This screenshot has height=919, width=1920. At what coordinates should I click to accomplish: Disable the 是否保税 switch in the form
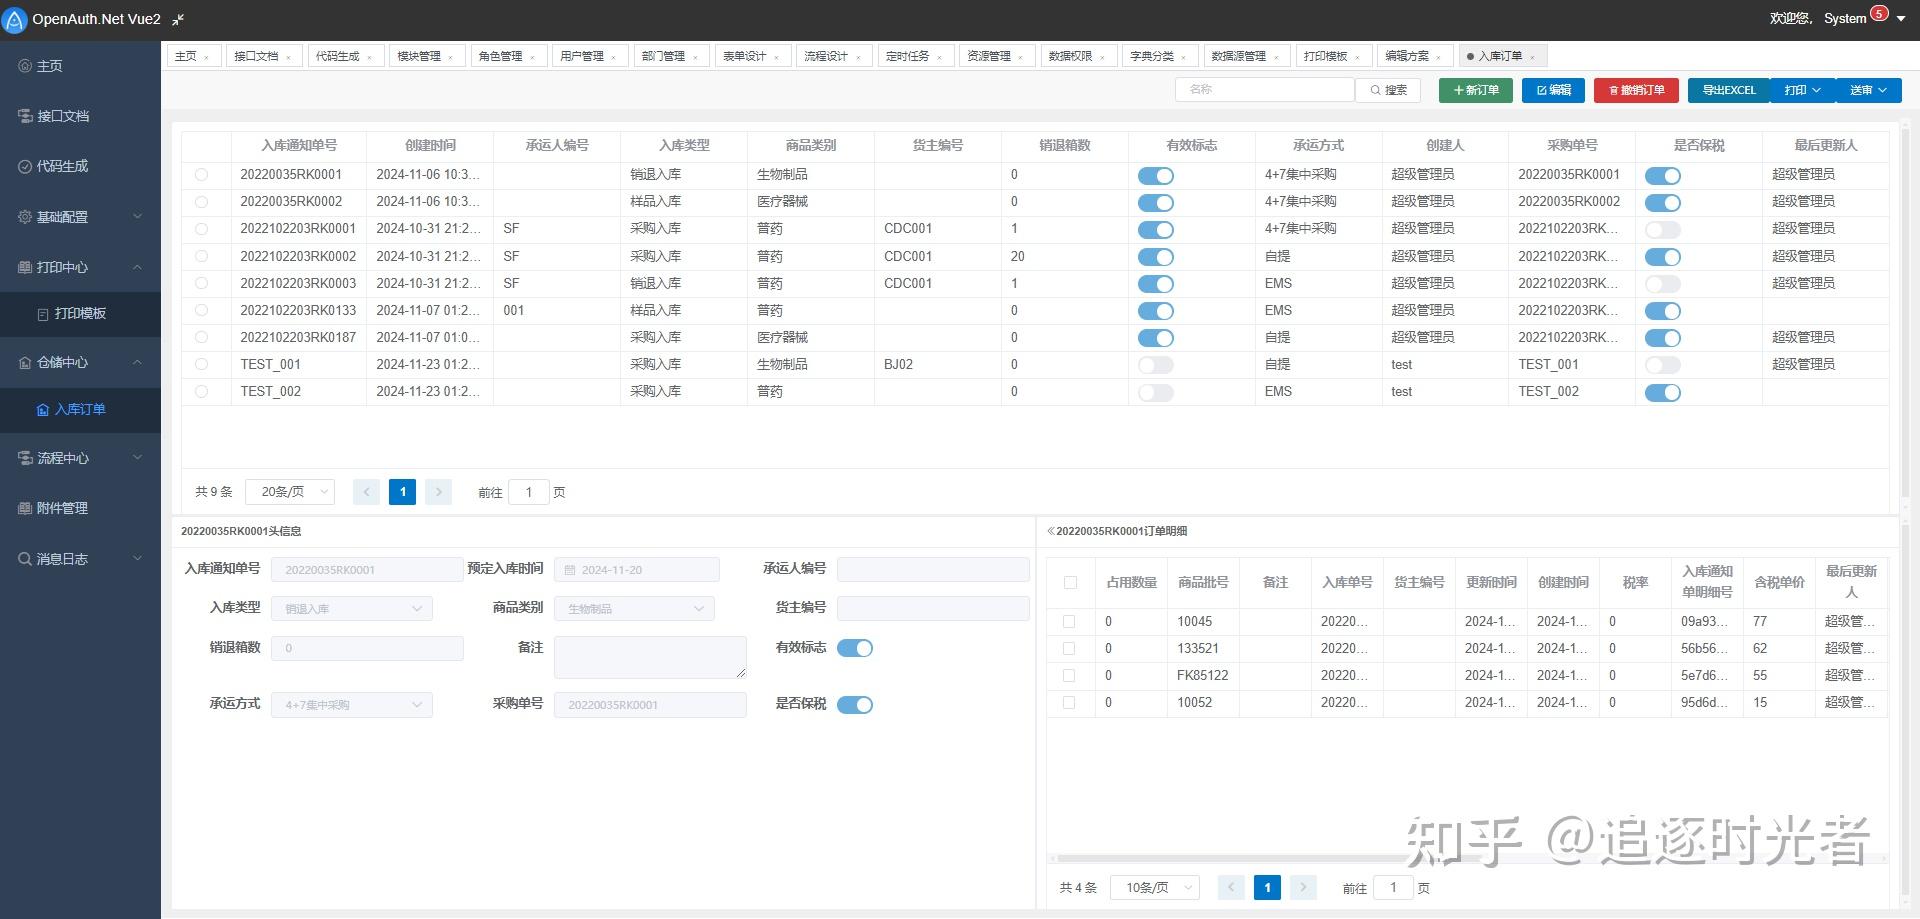(855, 705)
